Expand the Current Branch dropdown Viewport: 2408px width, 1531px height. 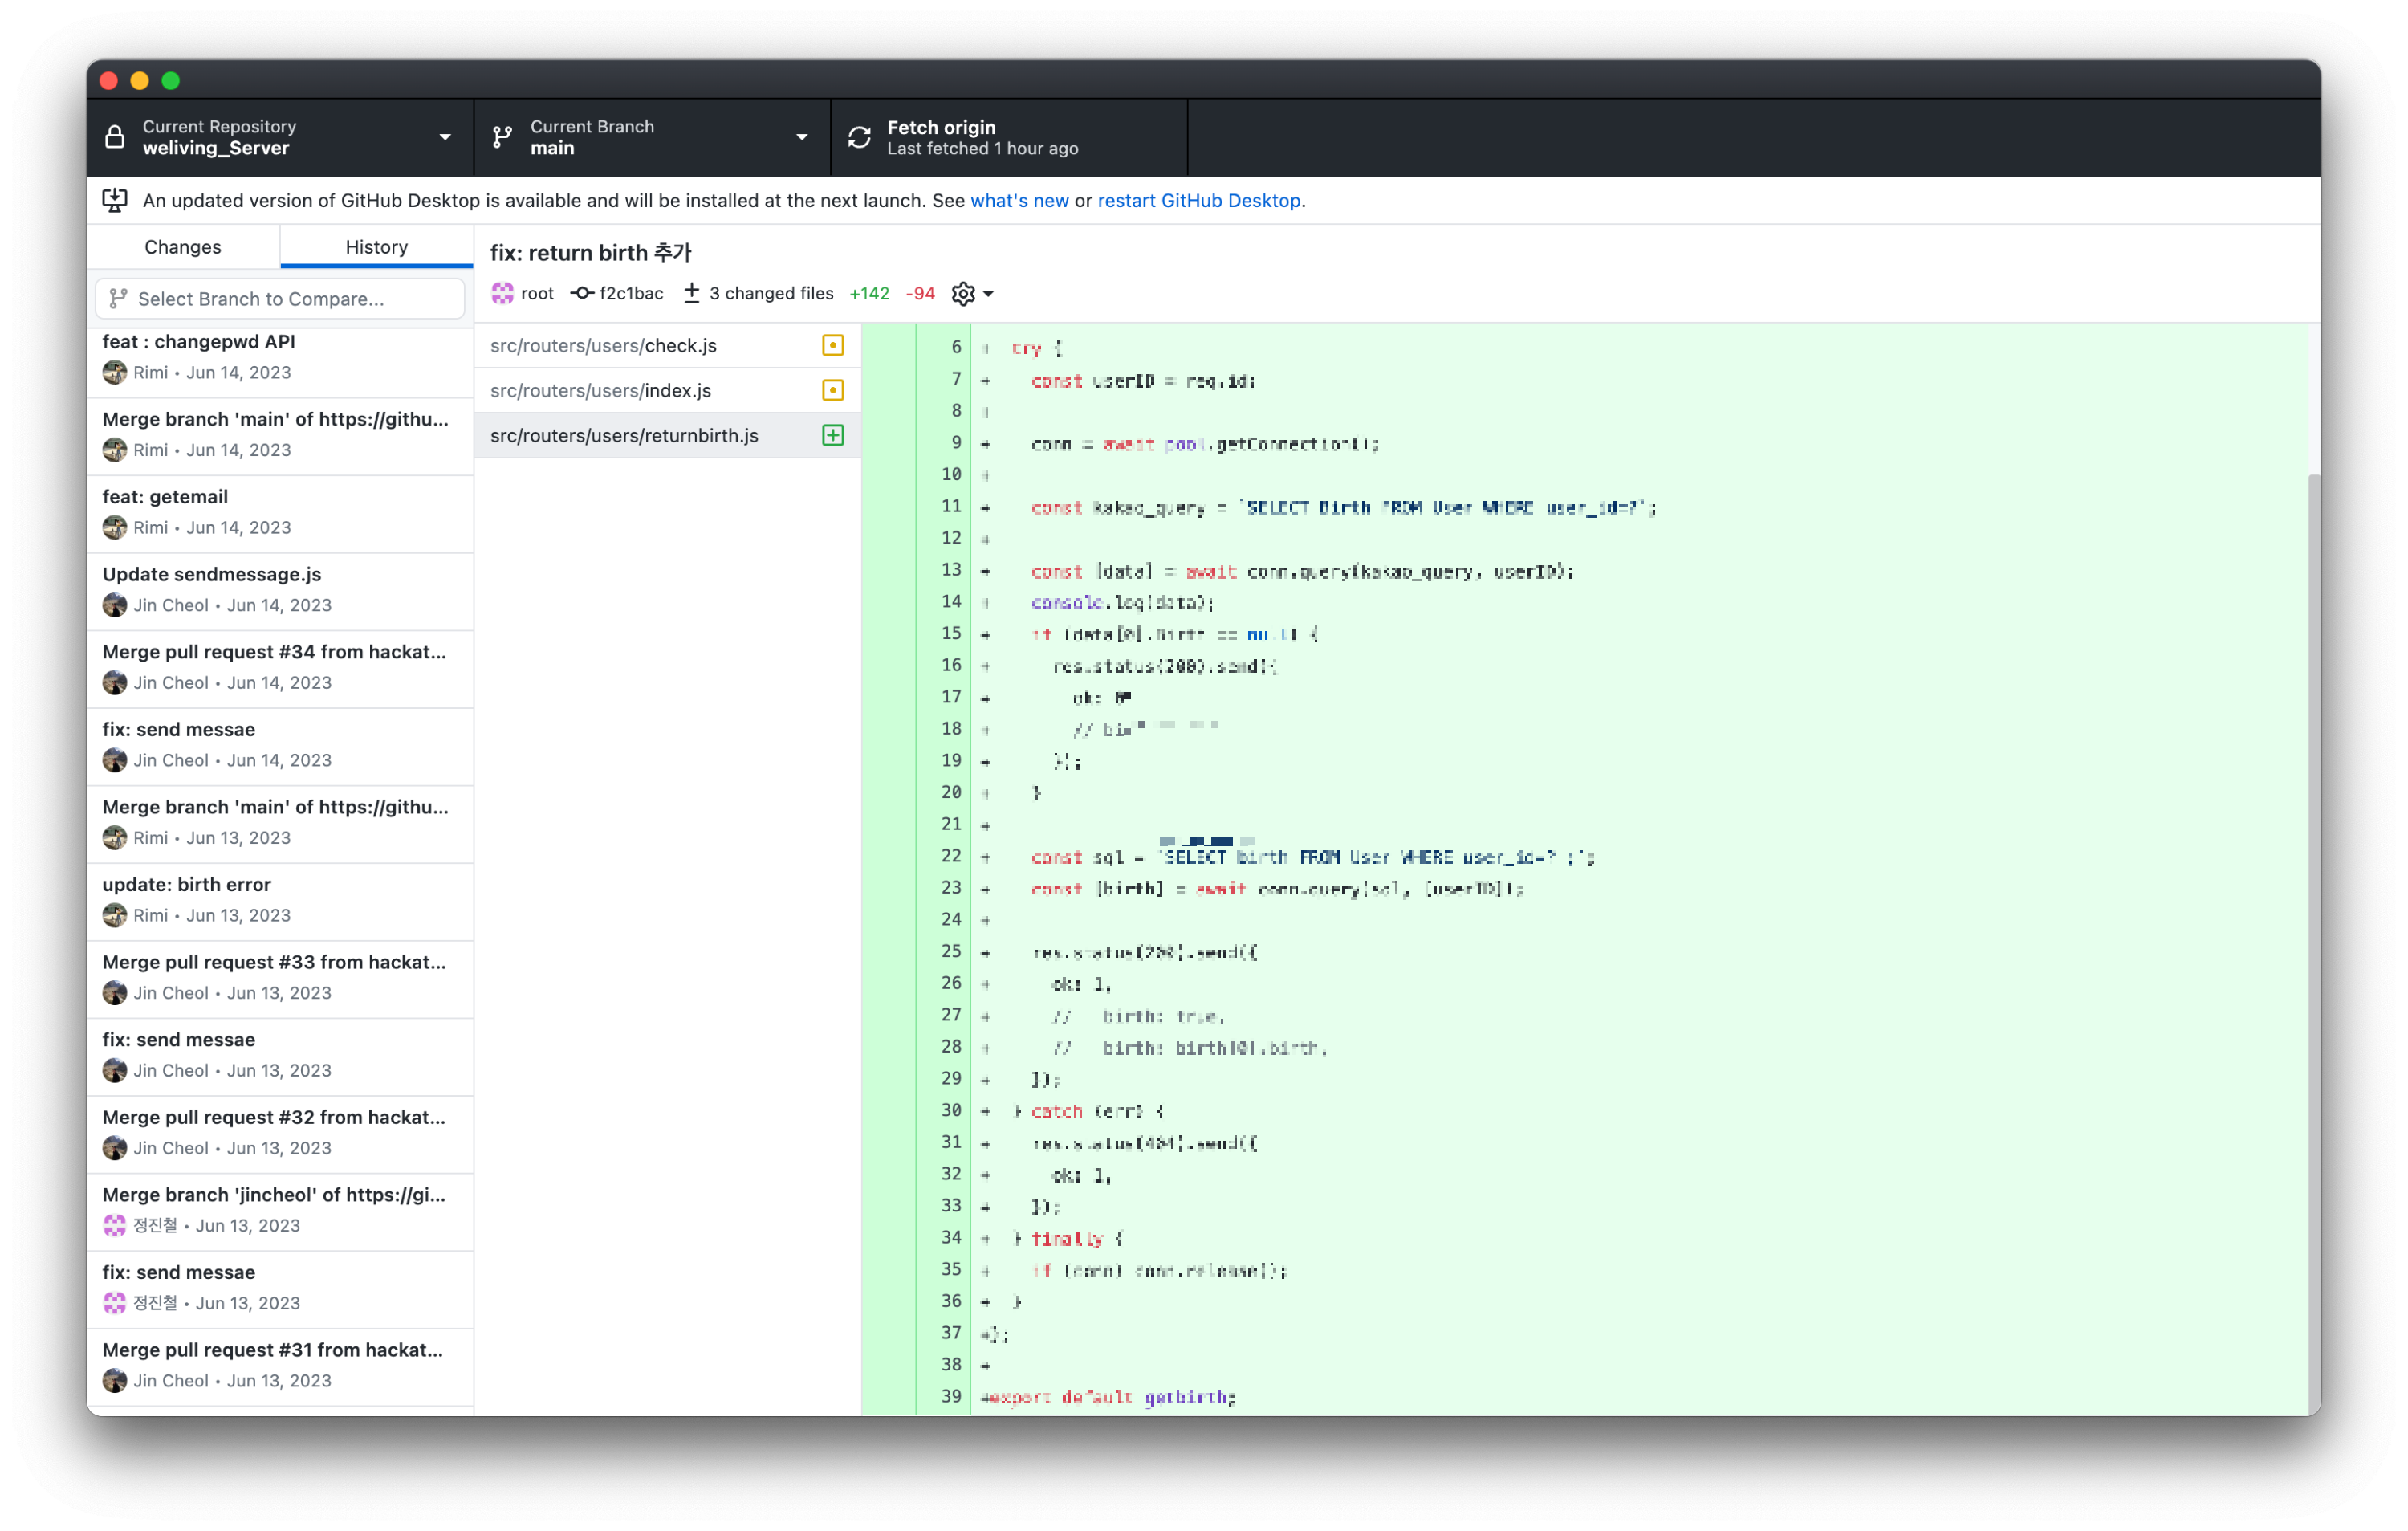(801, 137)
